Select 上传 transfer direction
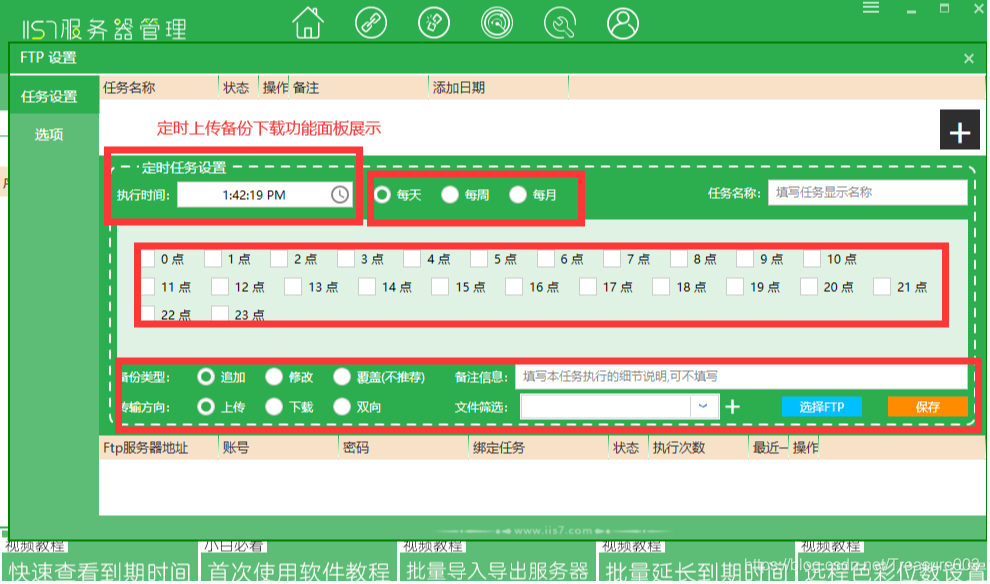The height and width of the screenshot is (584, 990). click(206, 407)
